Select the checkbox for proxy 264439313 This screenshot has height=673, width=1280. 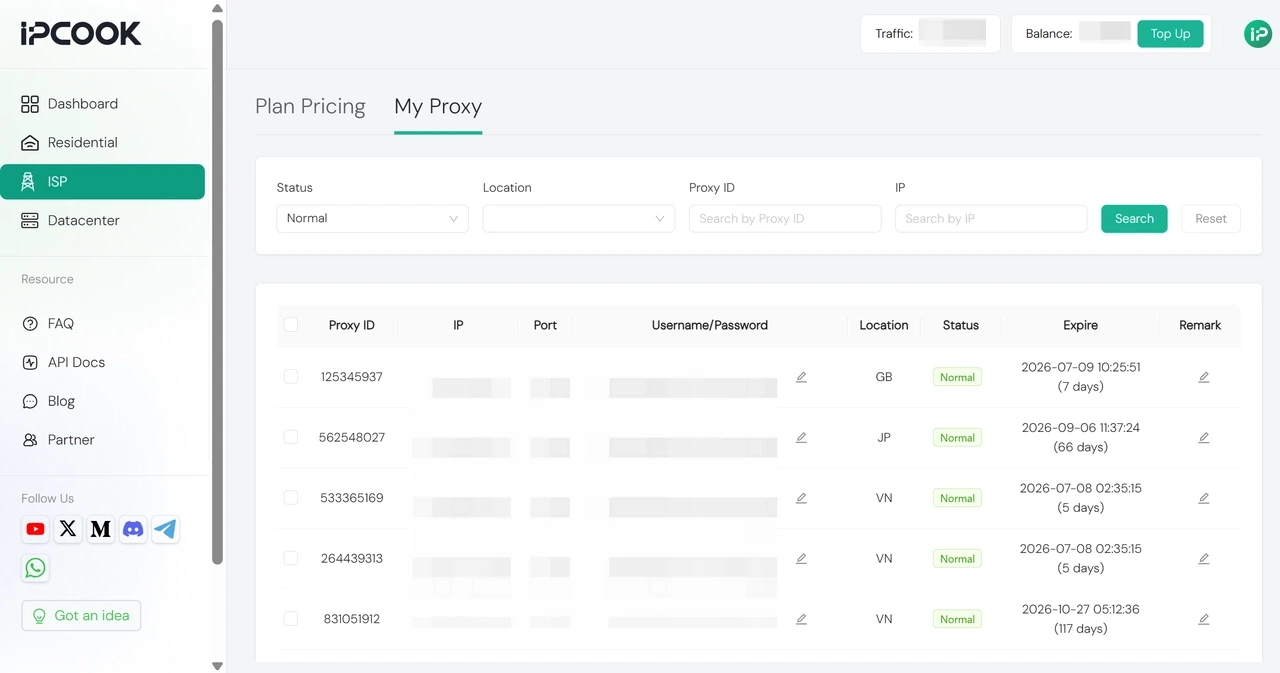pyautogui.click(x=291, y=558)
